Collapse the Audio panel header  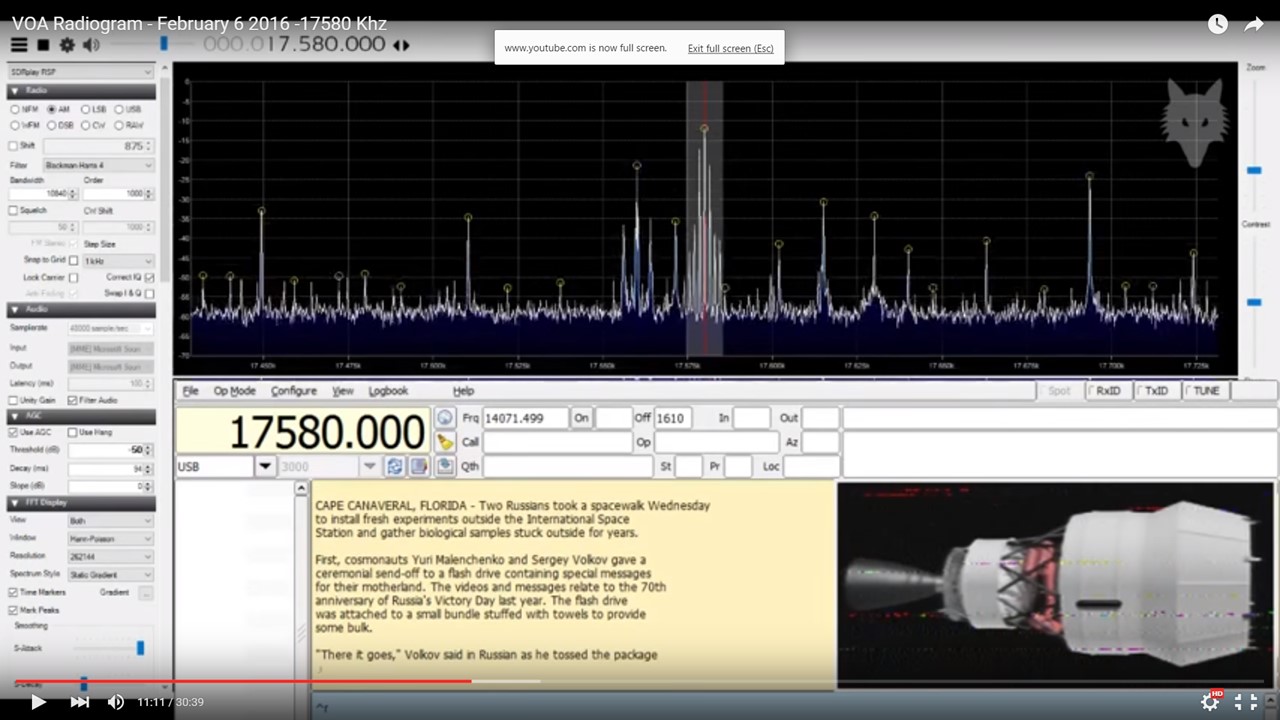point(81,309)
